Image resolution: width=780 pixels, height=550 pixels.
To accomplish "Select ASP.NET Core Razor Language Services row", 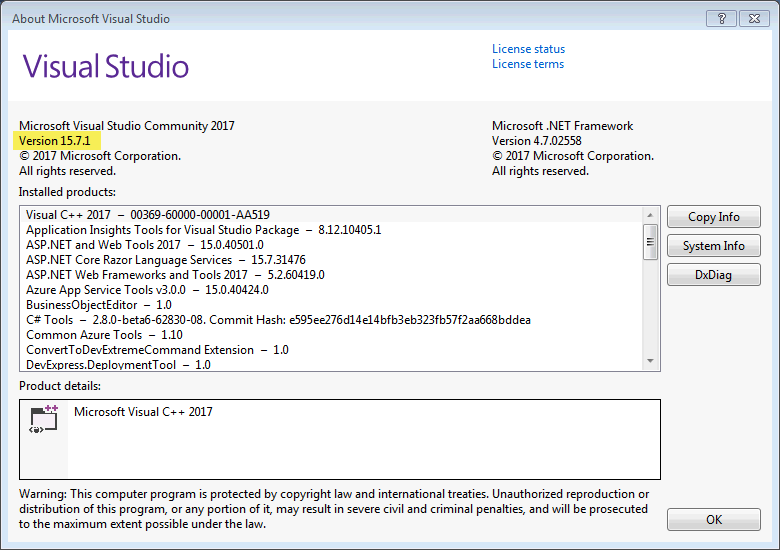I will point(333,260).
